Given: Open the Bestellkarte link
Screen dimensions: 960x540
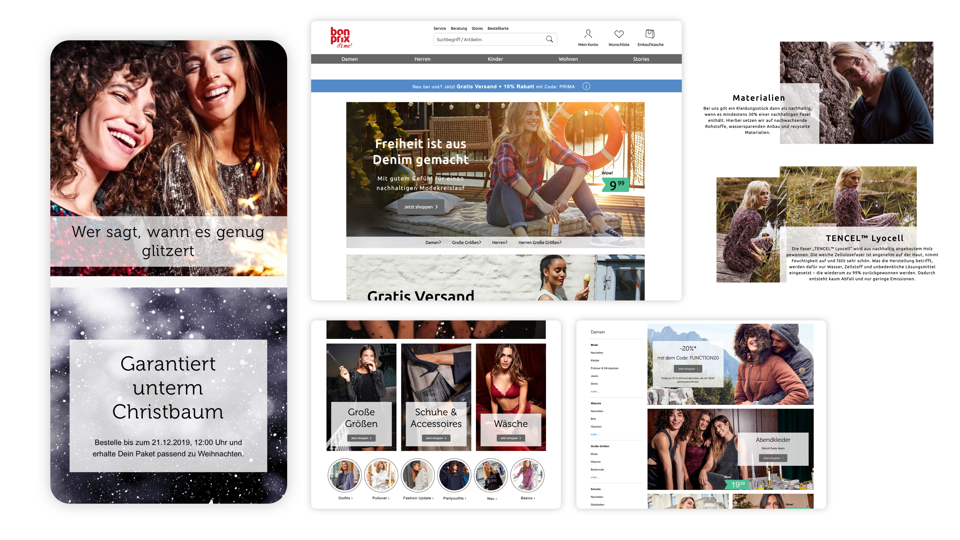Looking at the screenshot, I should 498,28.
